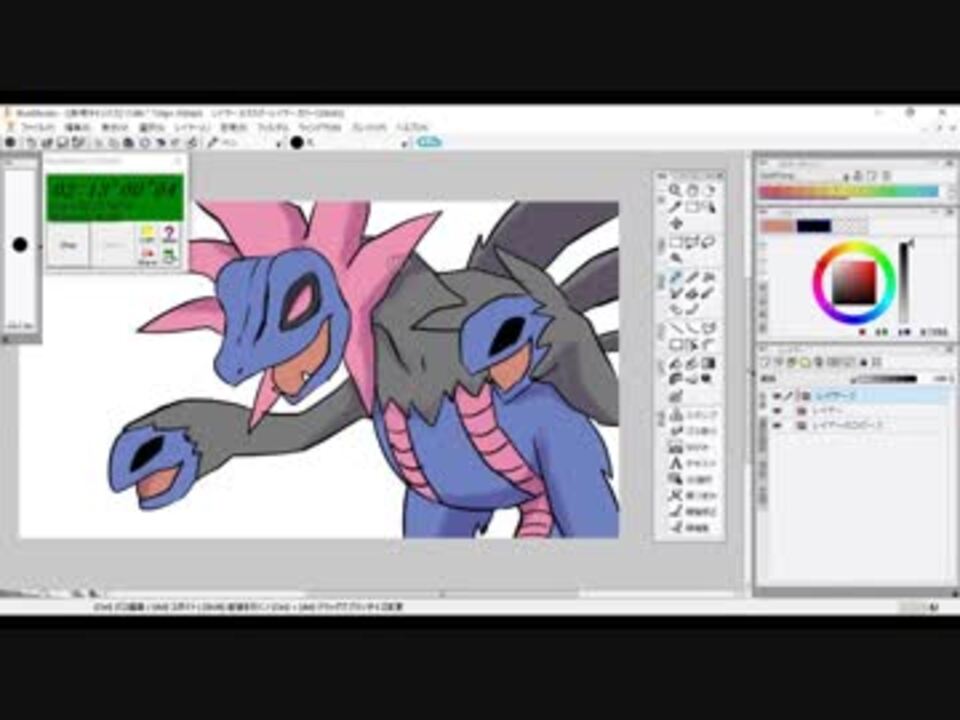This screenshot has height=720, width=960.
Task: Click the disabled middle button in timer window
Action: [x=111, y=245]
